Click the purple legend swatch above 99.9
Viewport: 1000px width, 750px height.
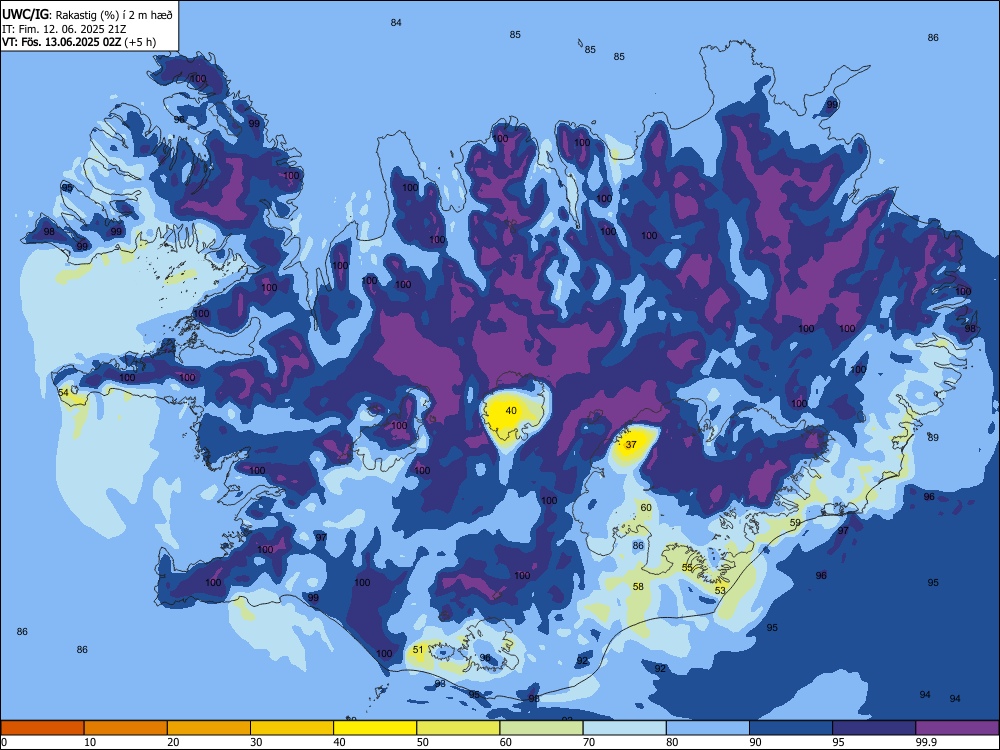tap(957, 728)
